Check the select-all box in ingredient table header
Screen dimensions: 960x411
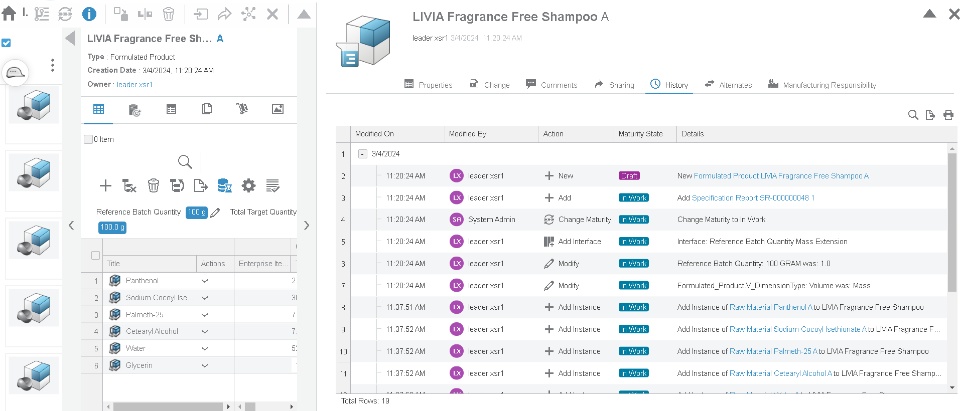tap(86, 255)
